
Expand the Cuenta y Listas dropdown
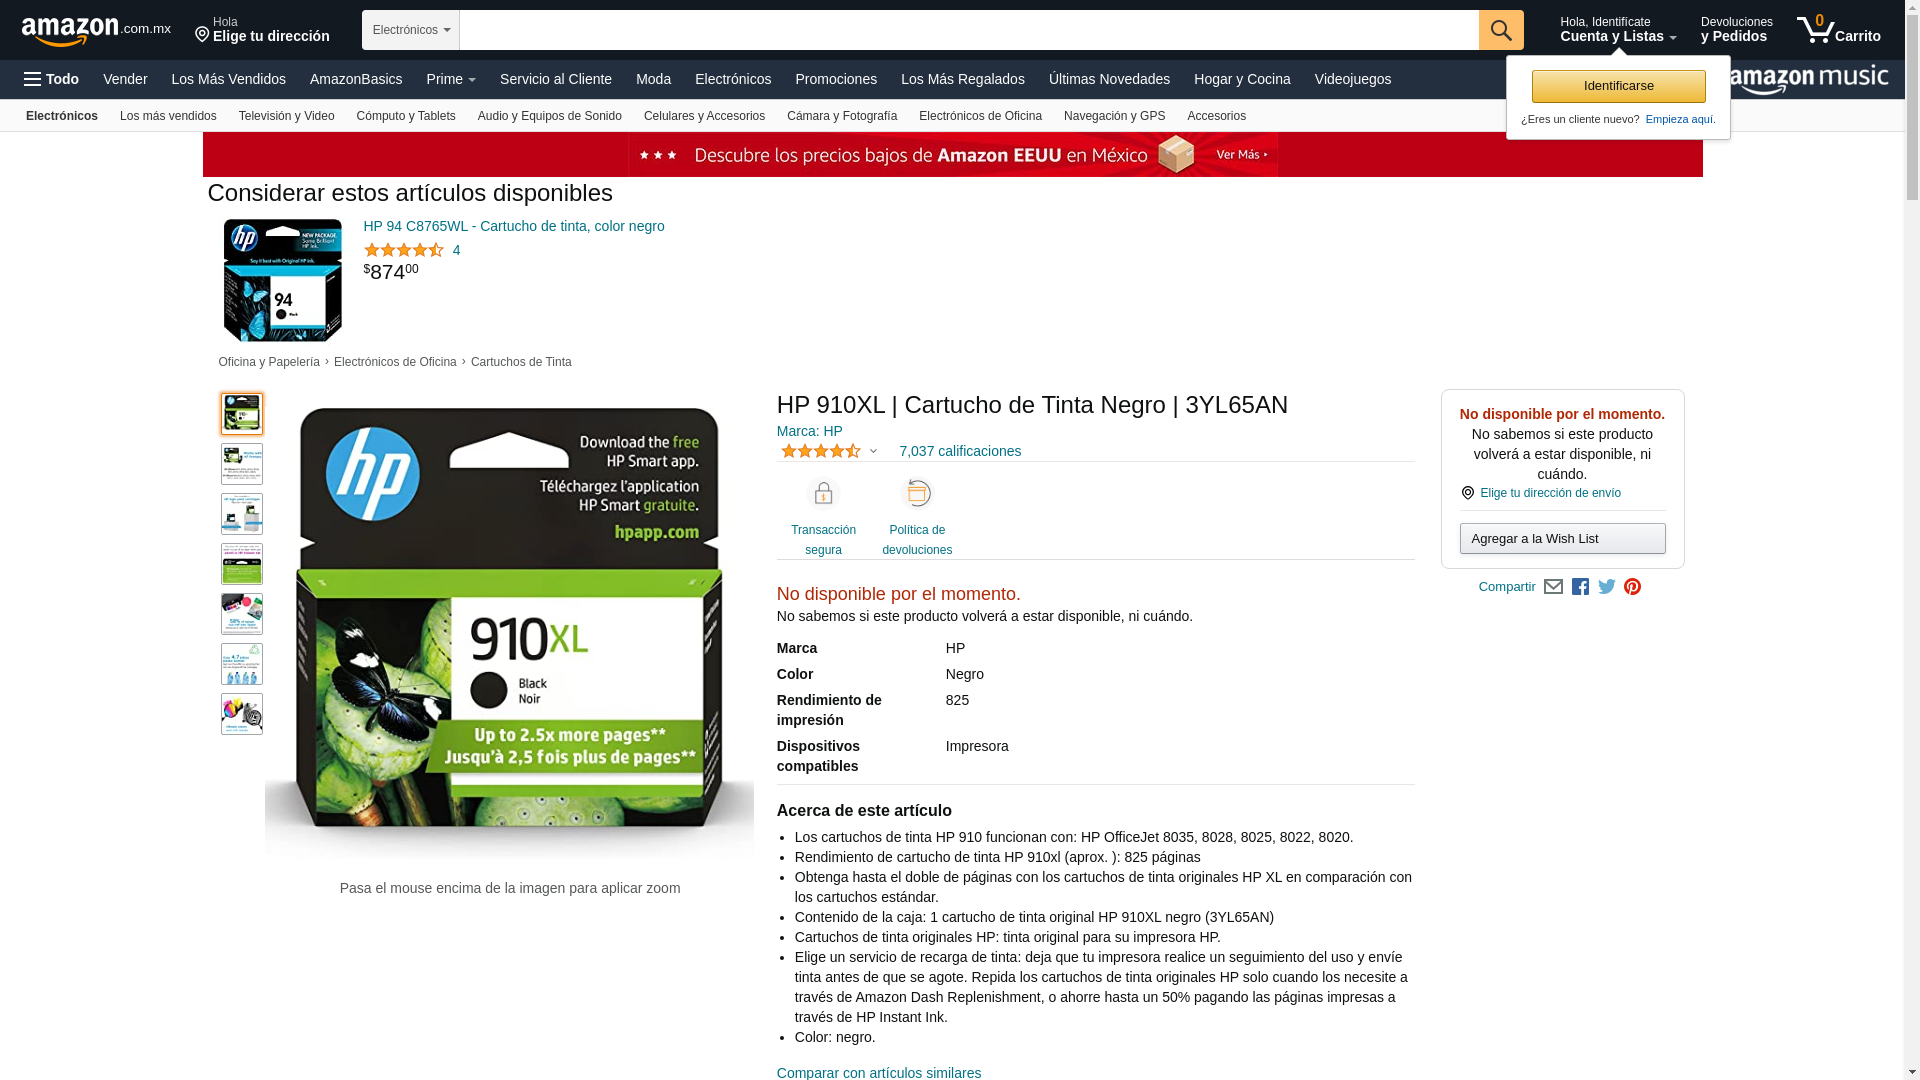pos(1618,30)
